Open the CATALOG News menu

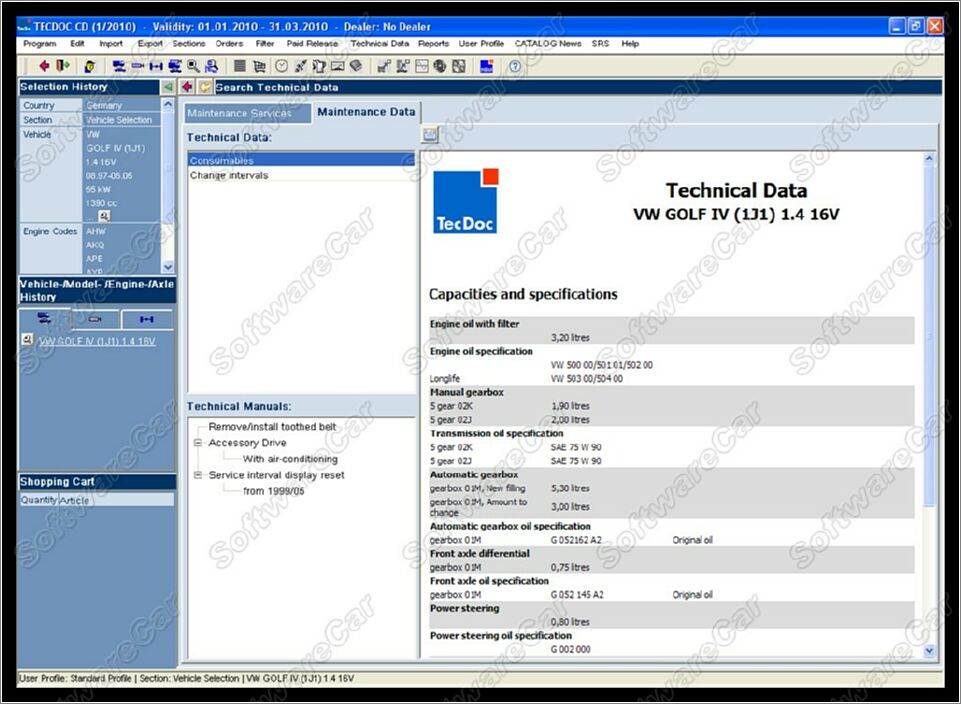(x=548, y=44)
